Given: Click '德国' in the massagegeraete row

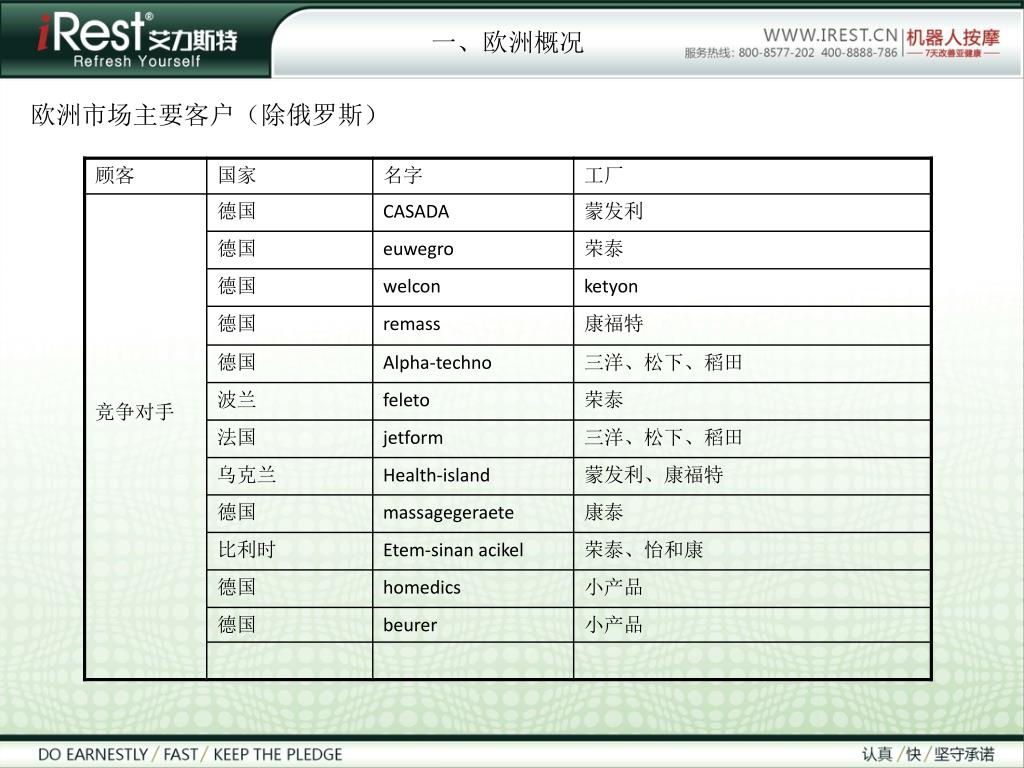Looking at the screenshot, I should 289,513.
